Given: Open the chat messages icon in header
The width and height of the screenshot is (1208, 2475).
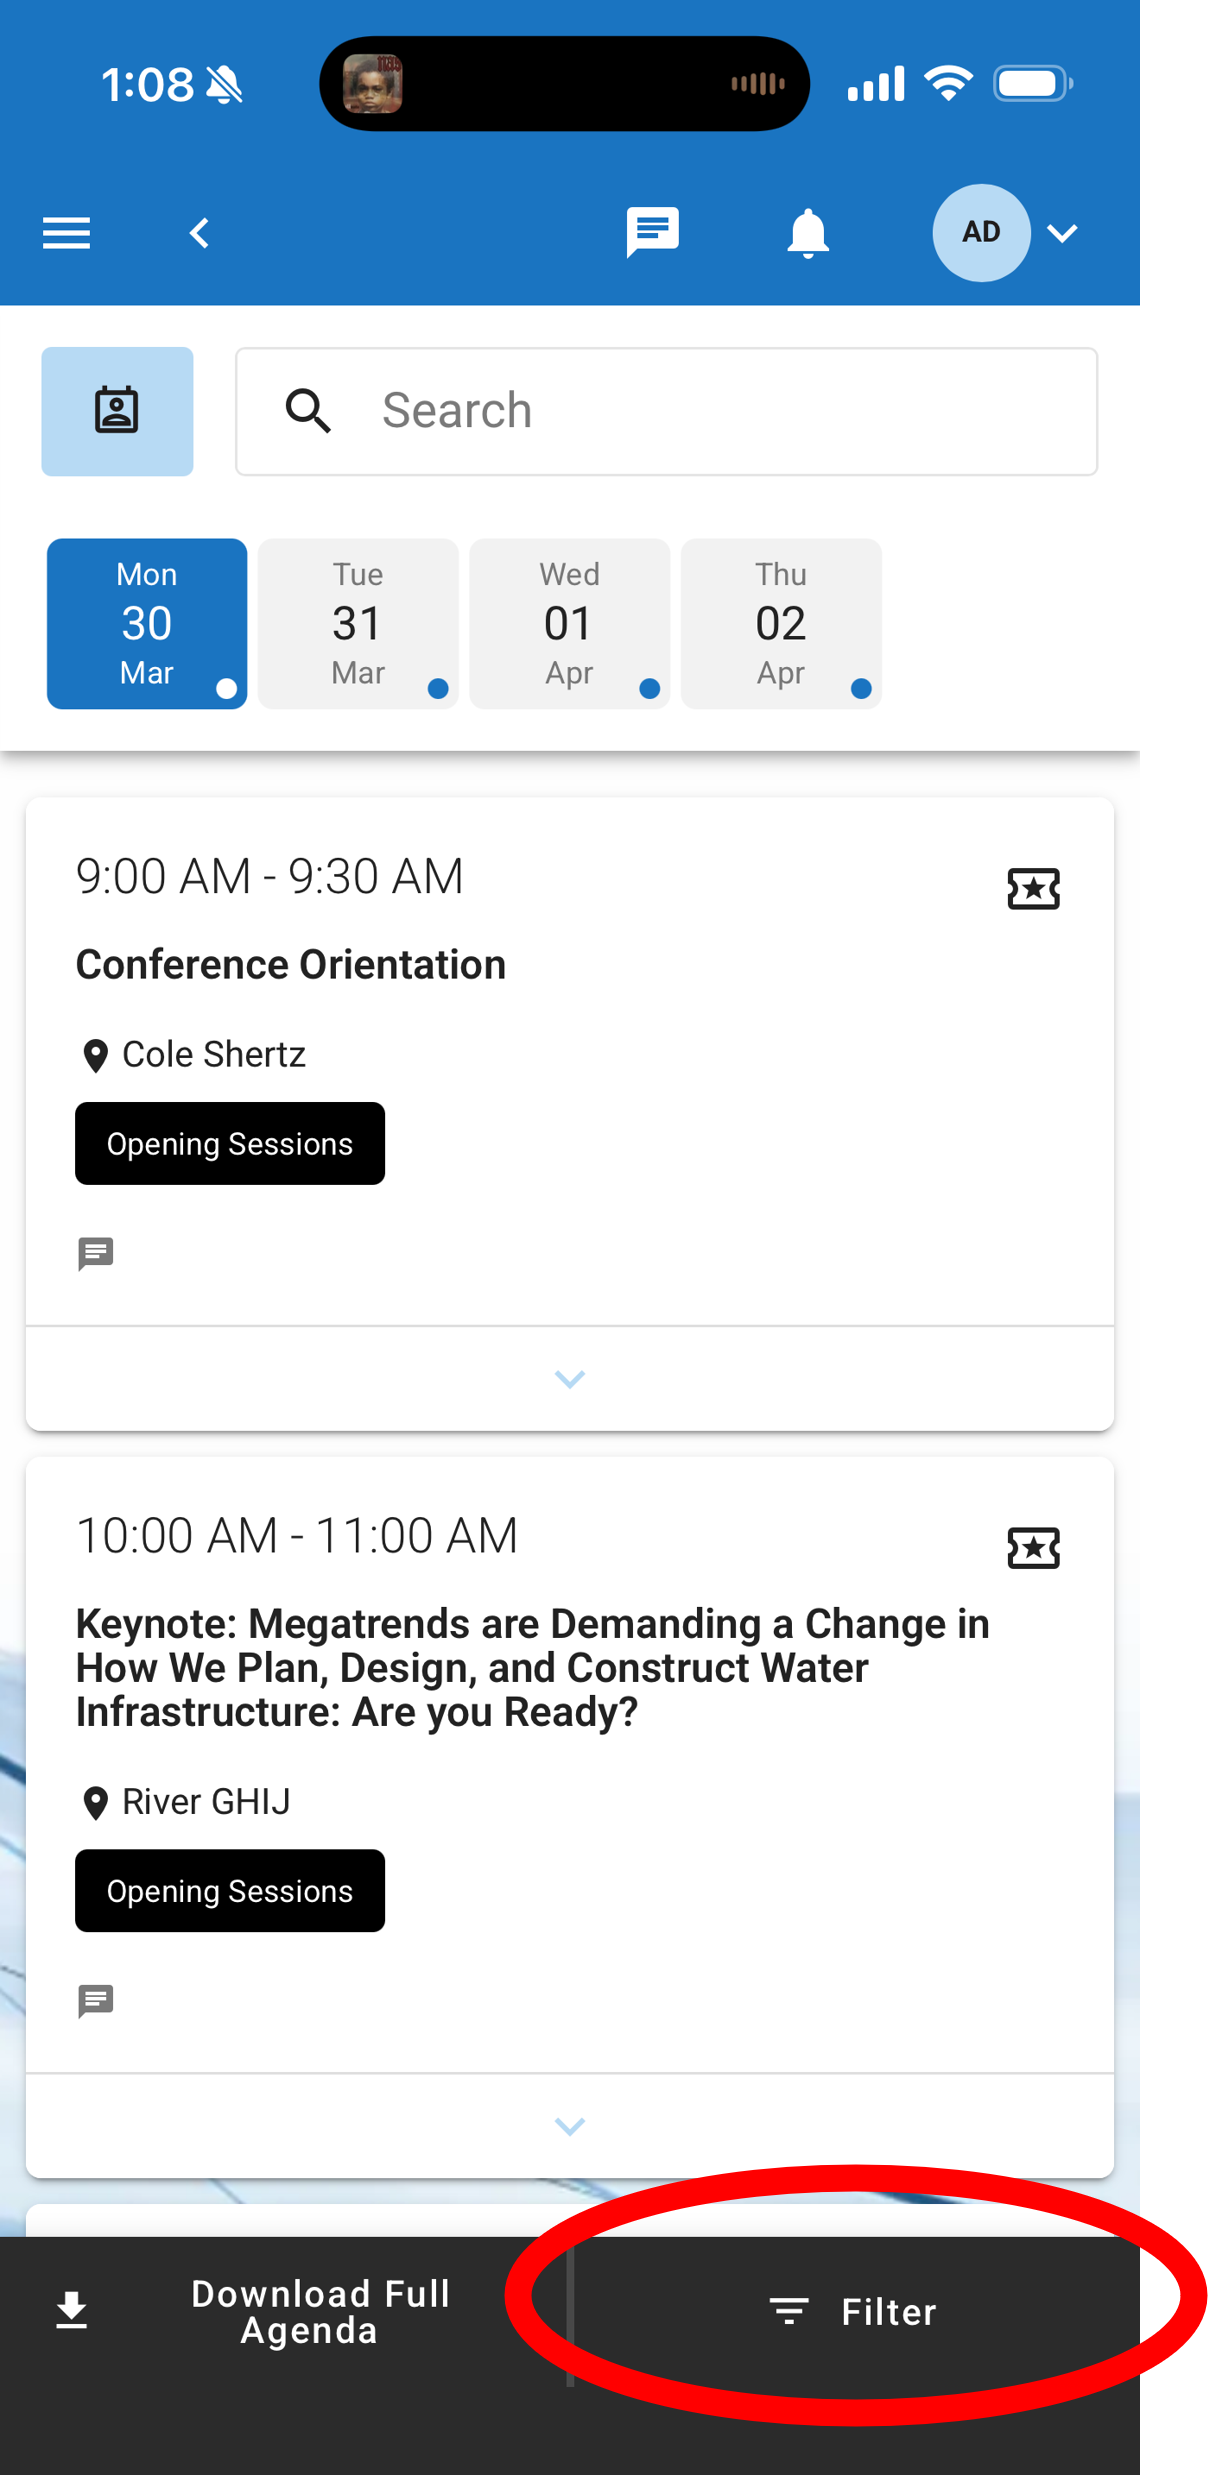Looking at the screenshot, I should pos(652,232).
